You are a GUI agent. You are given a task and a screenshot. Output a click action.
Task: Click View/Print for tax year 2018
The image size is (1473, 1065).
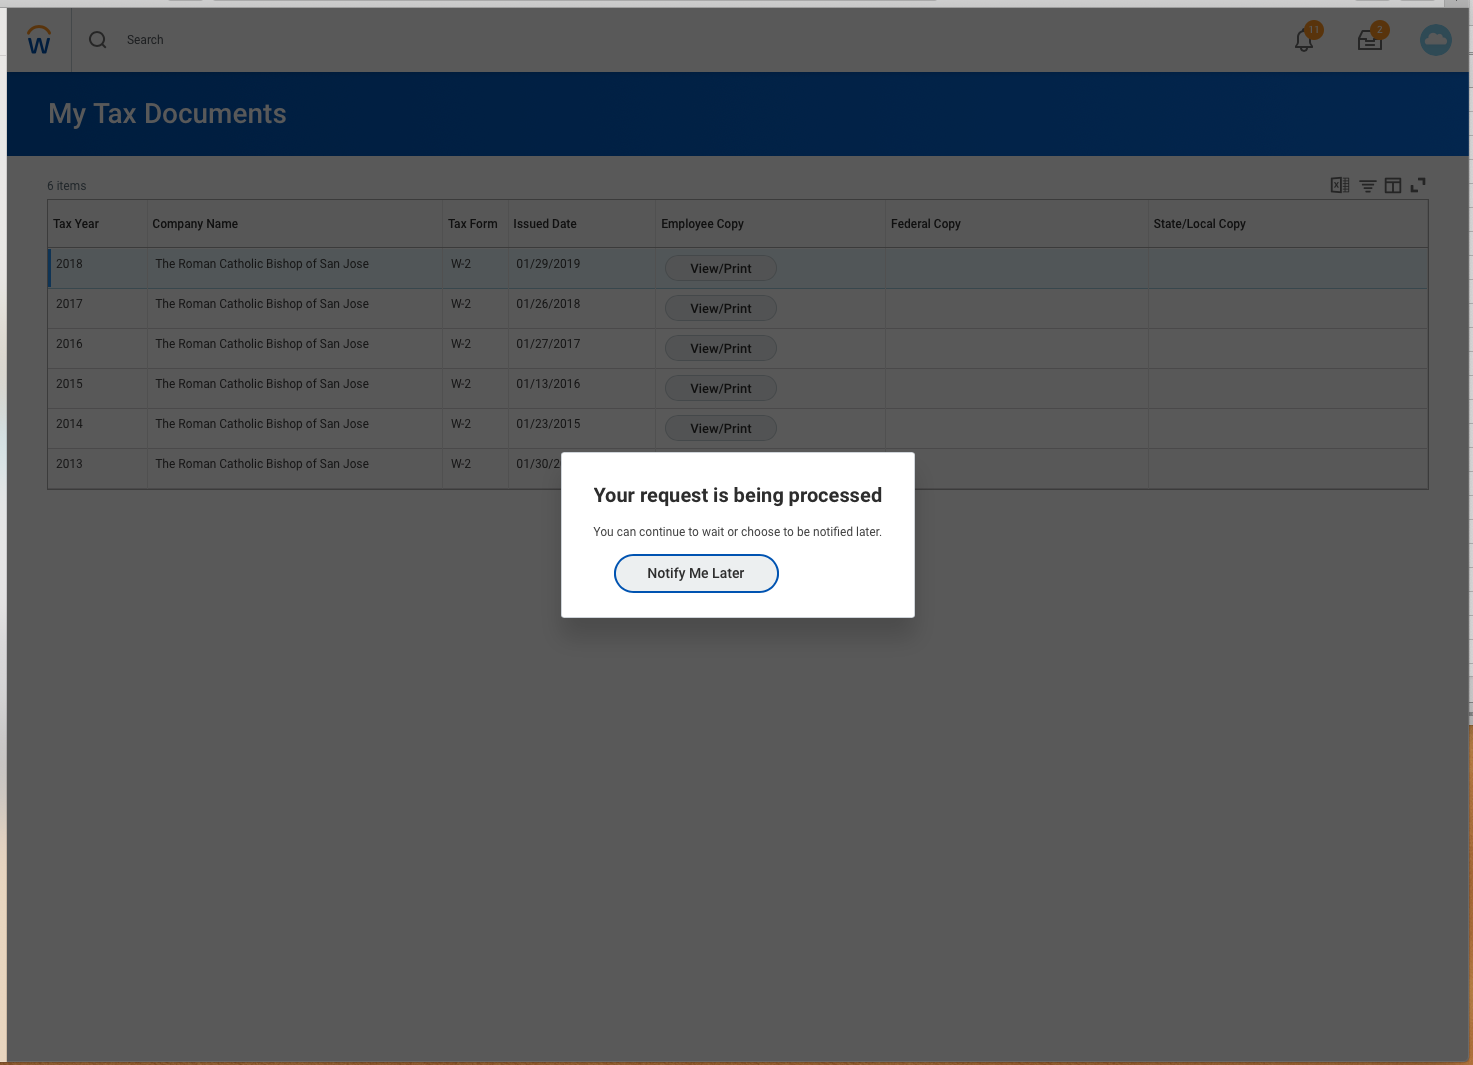[x=721, y=269]
